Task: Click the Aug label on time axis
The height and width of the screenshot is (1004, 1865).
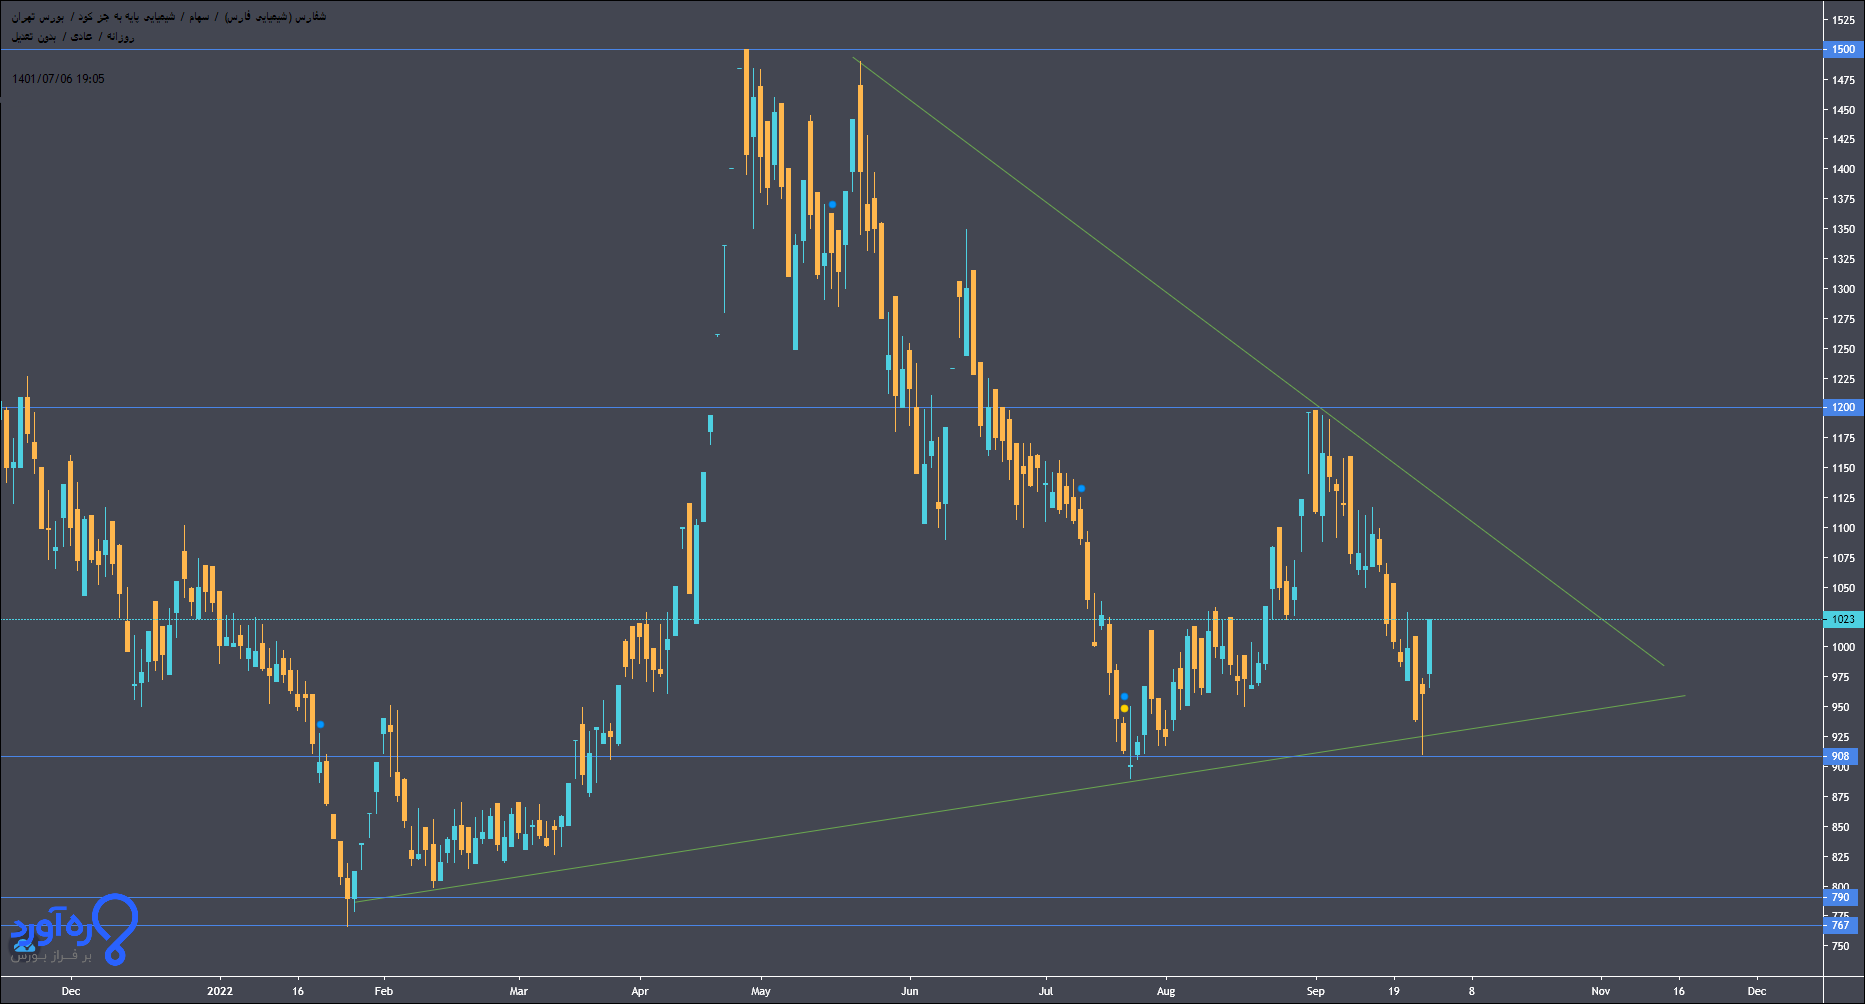Action: pos(1165,991)
